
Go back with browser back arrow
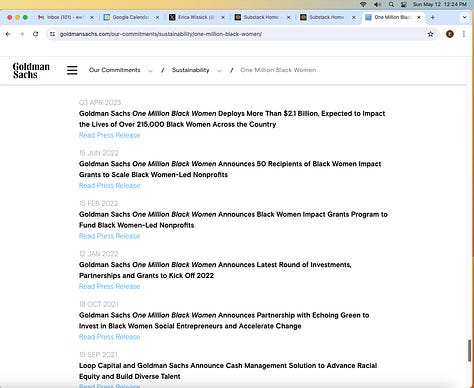pos(8,34)
